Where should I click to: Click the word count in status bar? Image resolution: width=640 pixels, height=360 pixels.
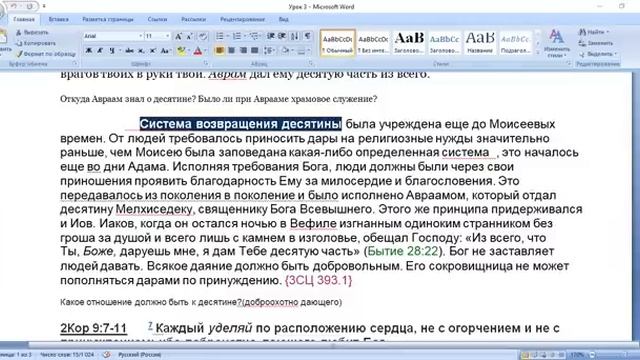point(67,355)
